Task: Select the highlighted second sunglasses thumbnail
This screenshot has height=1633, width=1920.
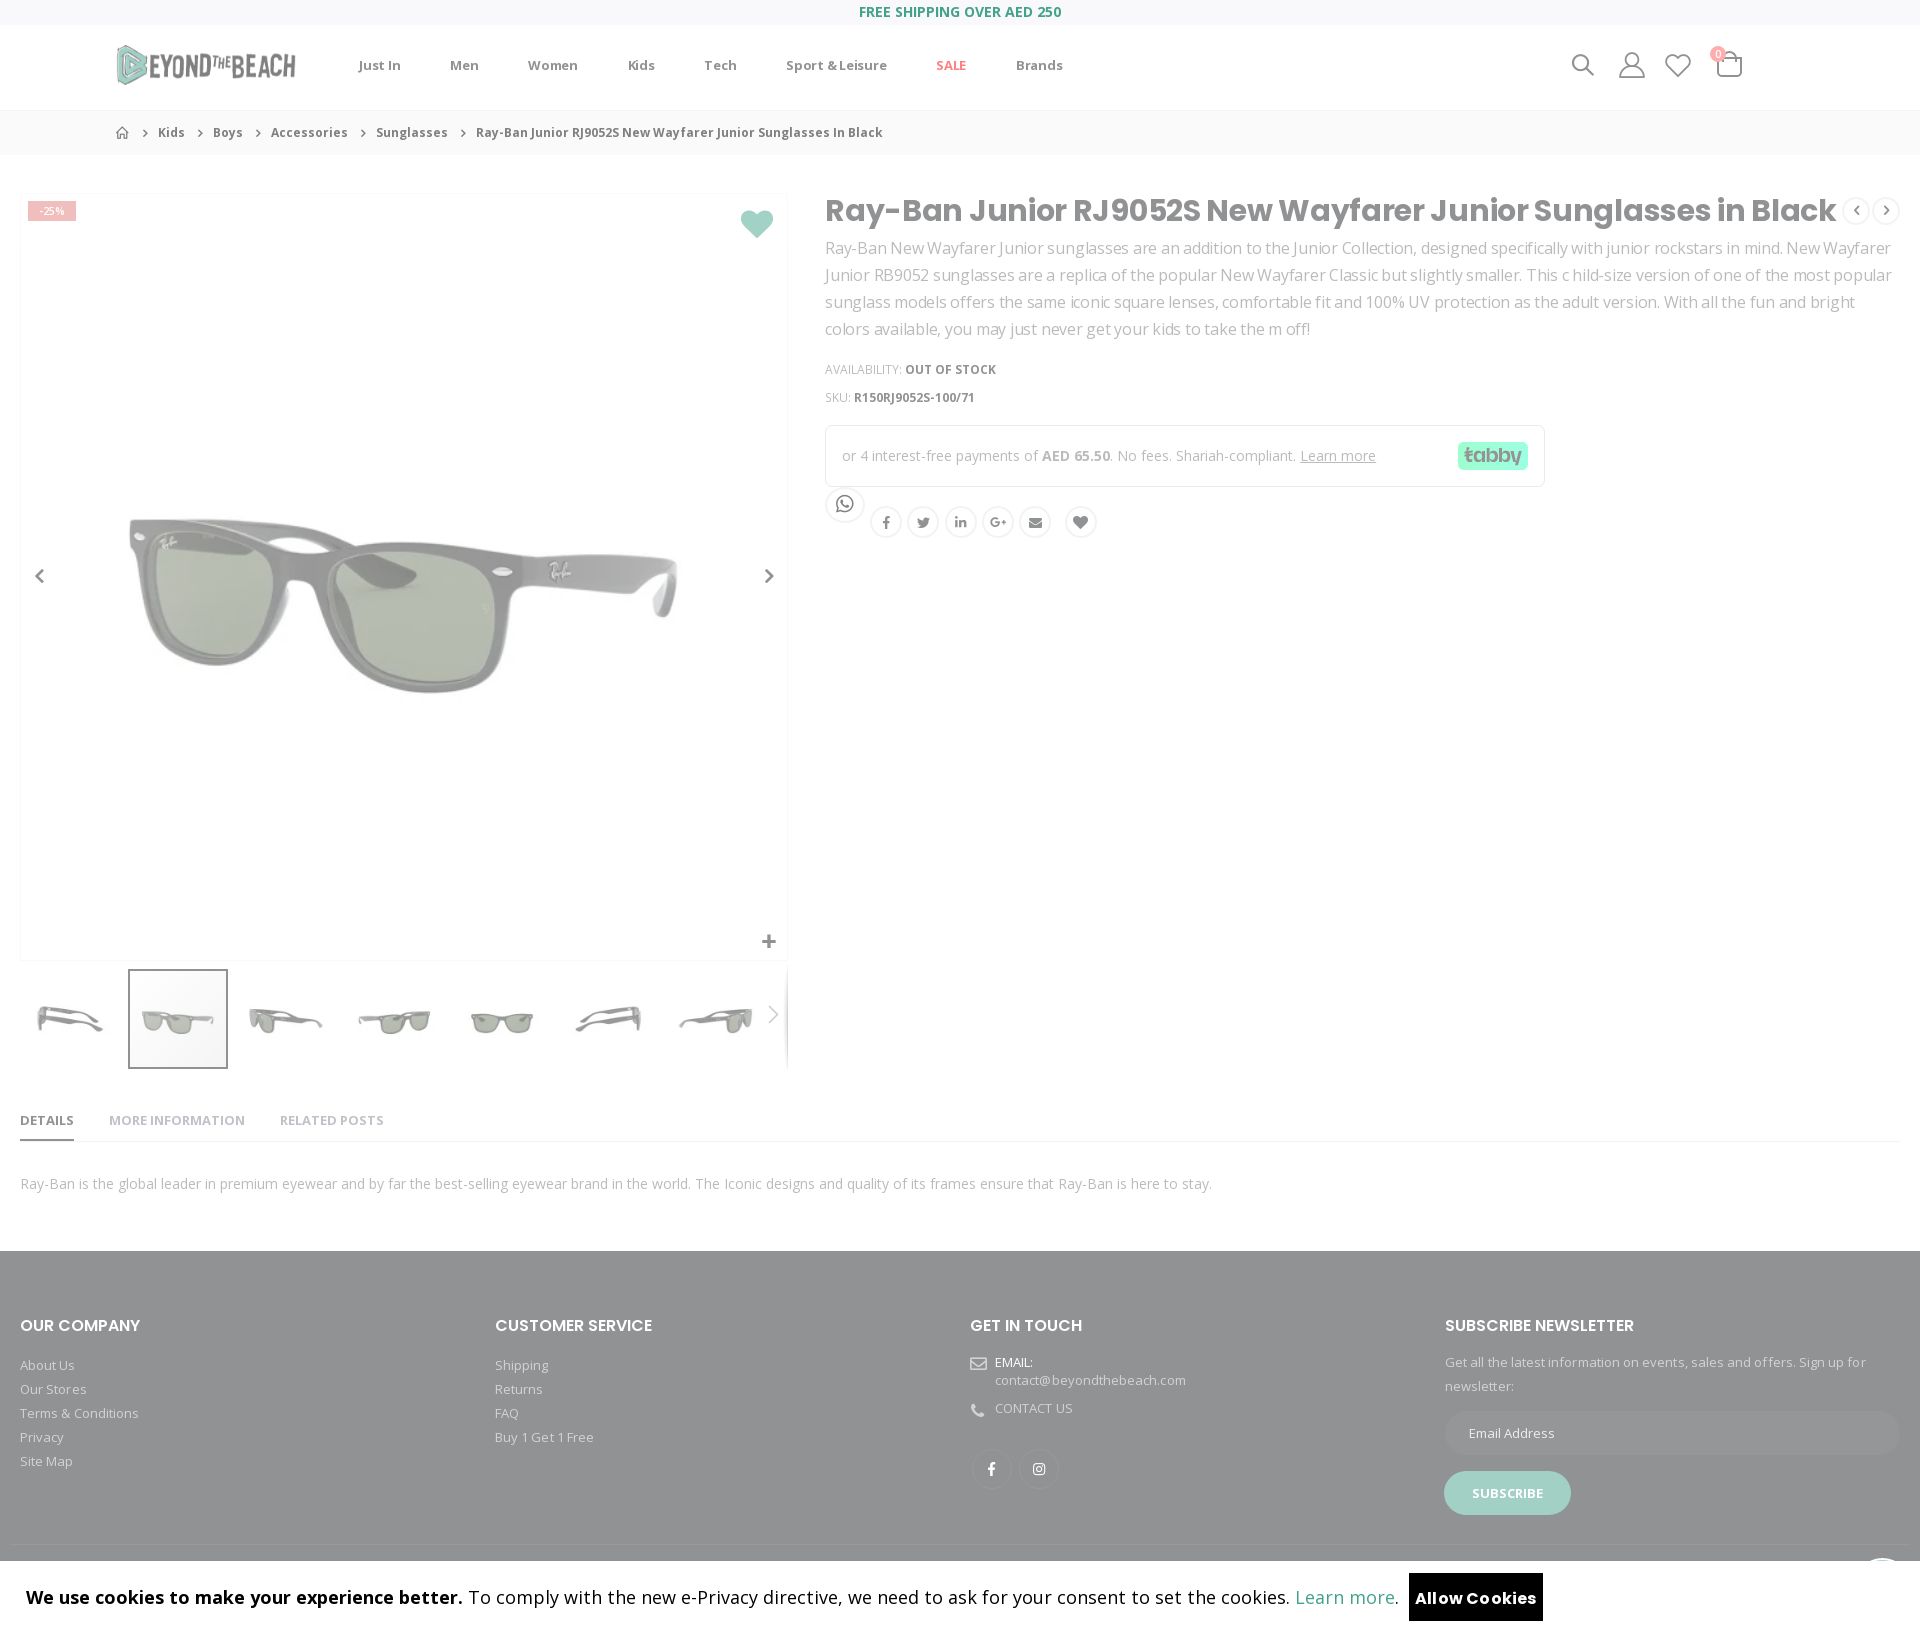Action: [x=178, y=1019]
